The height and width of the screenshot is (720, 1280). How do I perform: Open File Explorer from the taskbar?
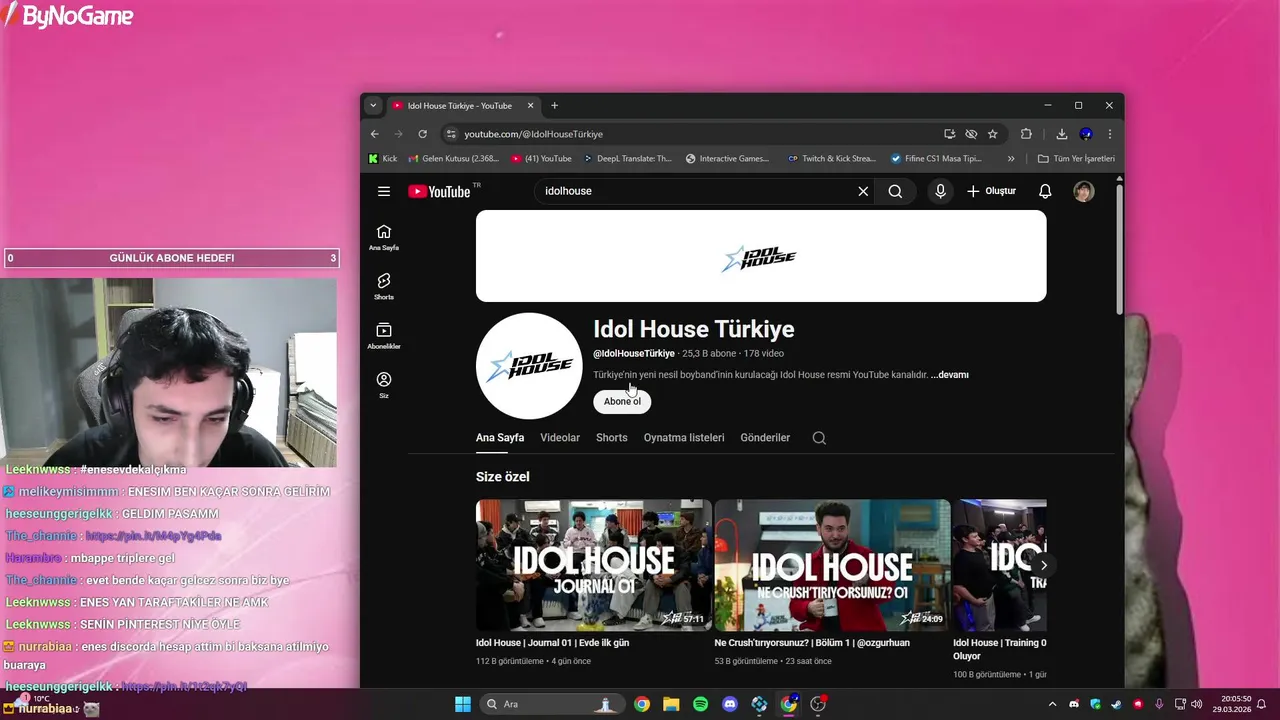pyautogui.click(x=671, y=704)
